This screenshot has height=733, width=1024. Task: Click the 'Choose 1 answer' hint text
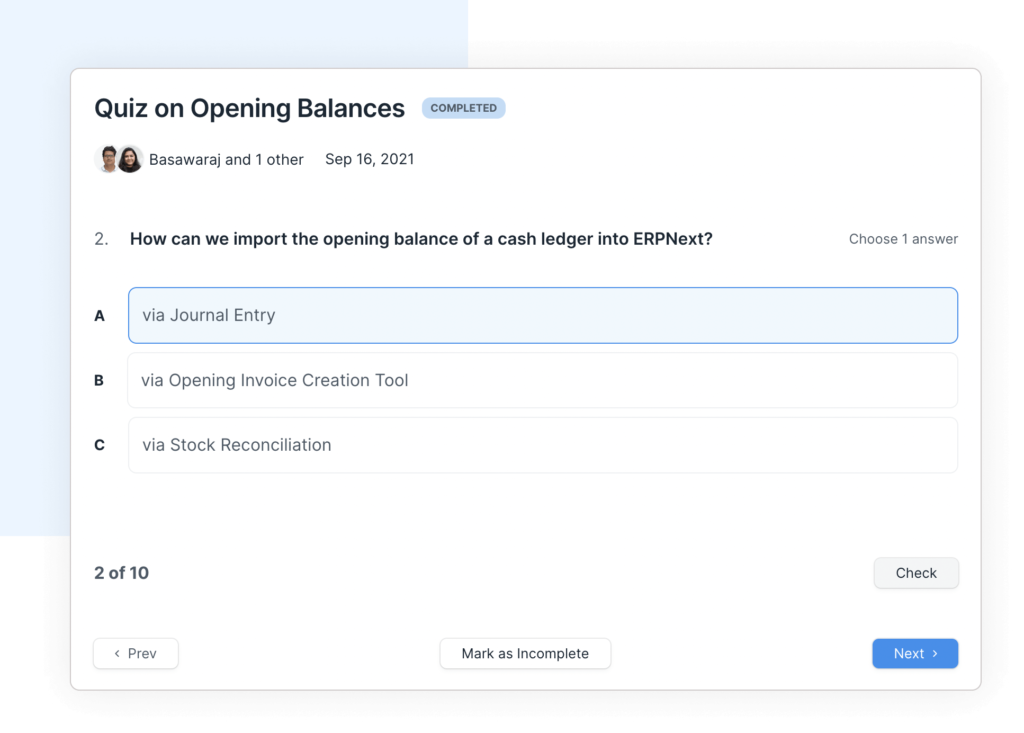903,239
